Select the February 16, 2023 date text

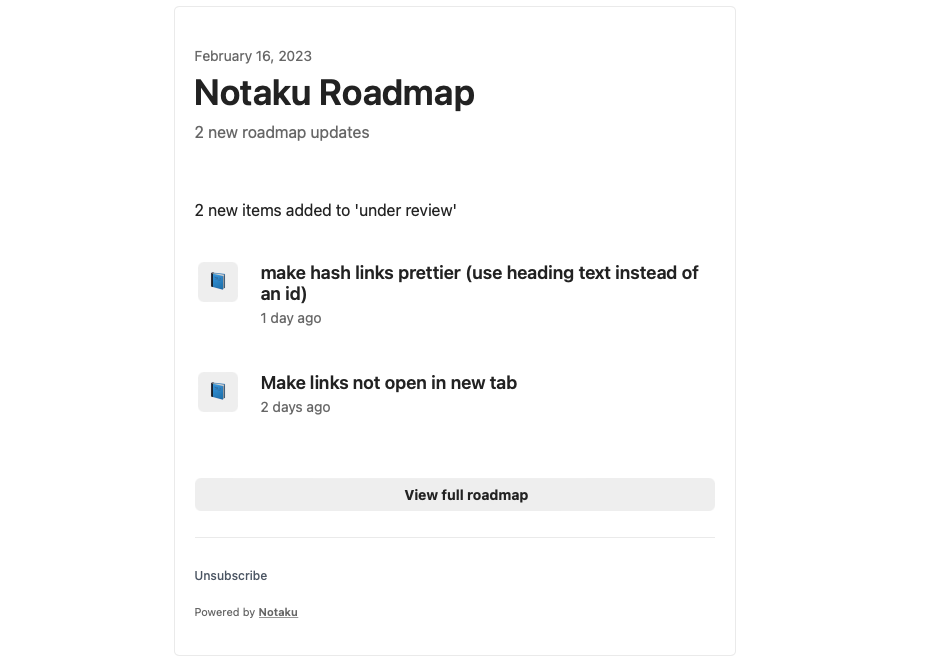[x=253, y=56]
